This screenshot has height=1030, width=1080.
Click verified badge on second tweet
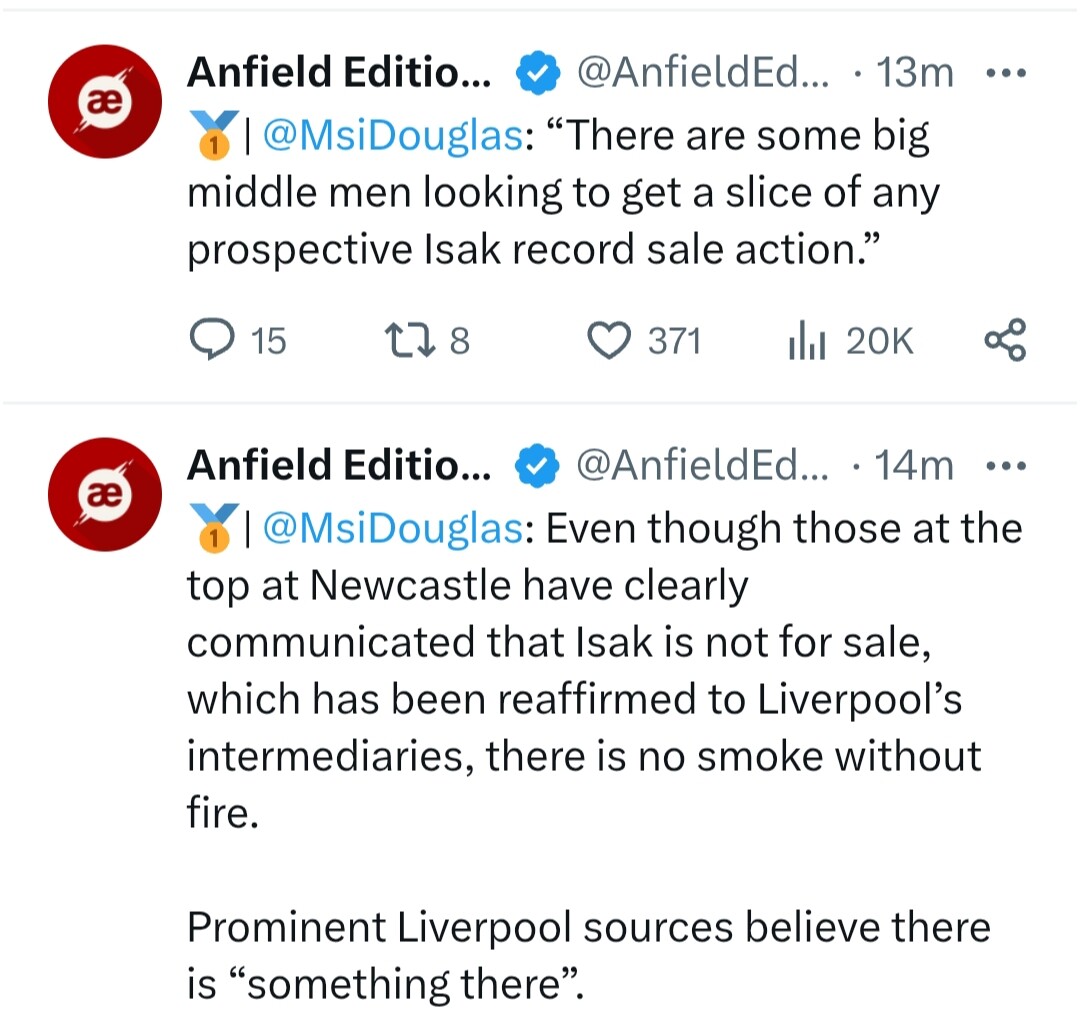coord(535,465)
